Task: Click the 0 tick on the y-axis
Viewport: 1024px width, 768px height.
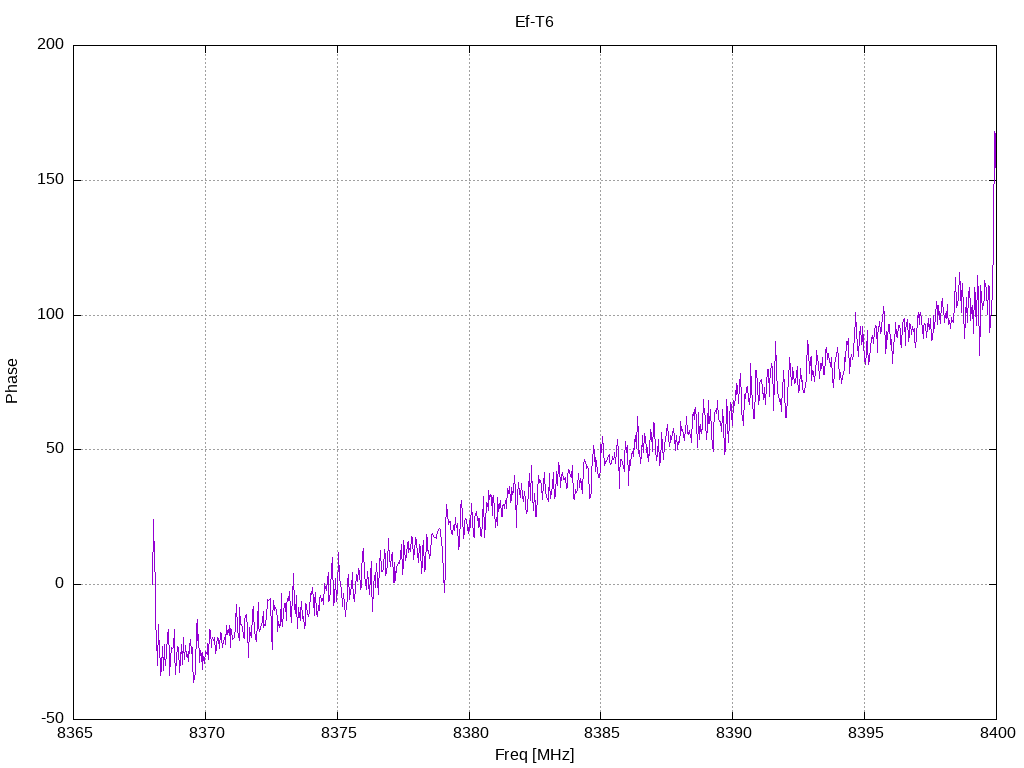Action: [x=60, y=584]
